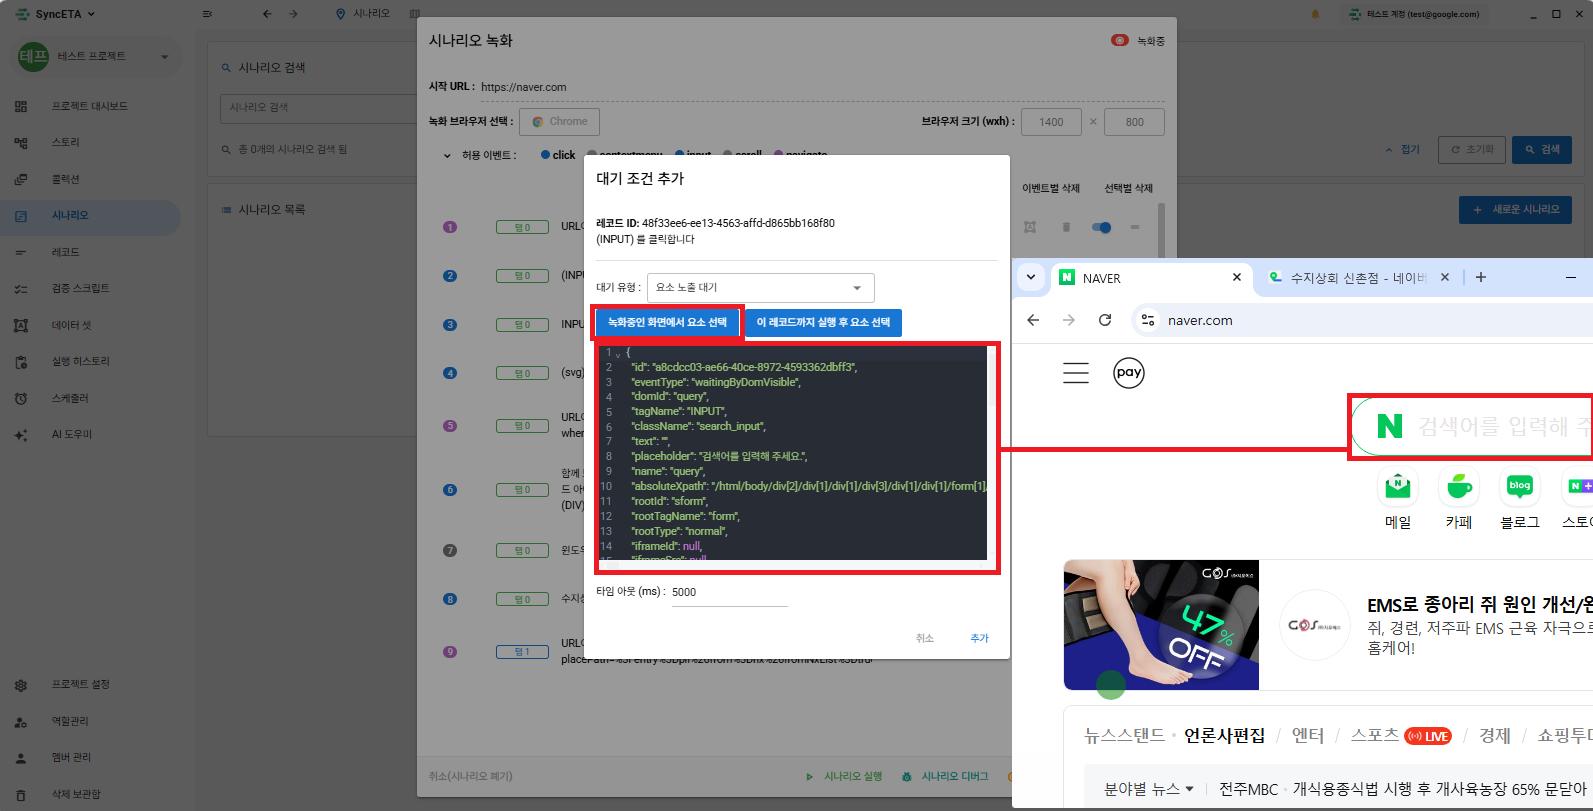Open the 검증 스크립트 sidebar icon

21,288
